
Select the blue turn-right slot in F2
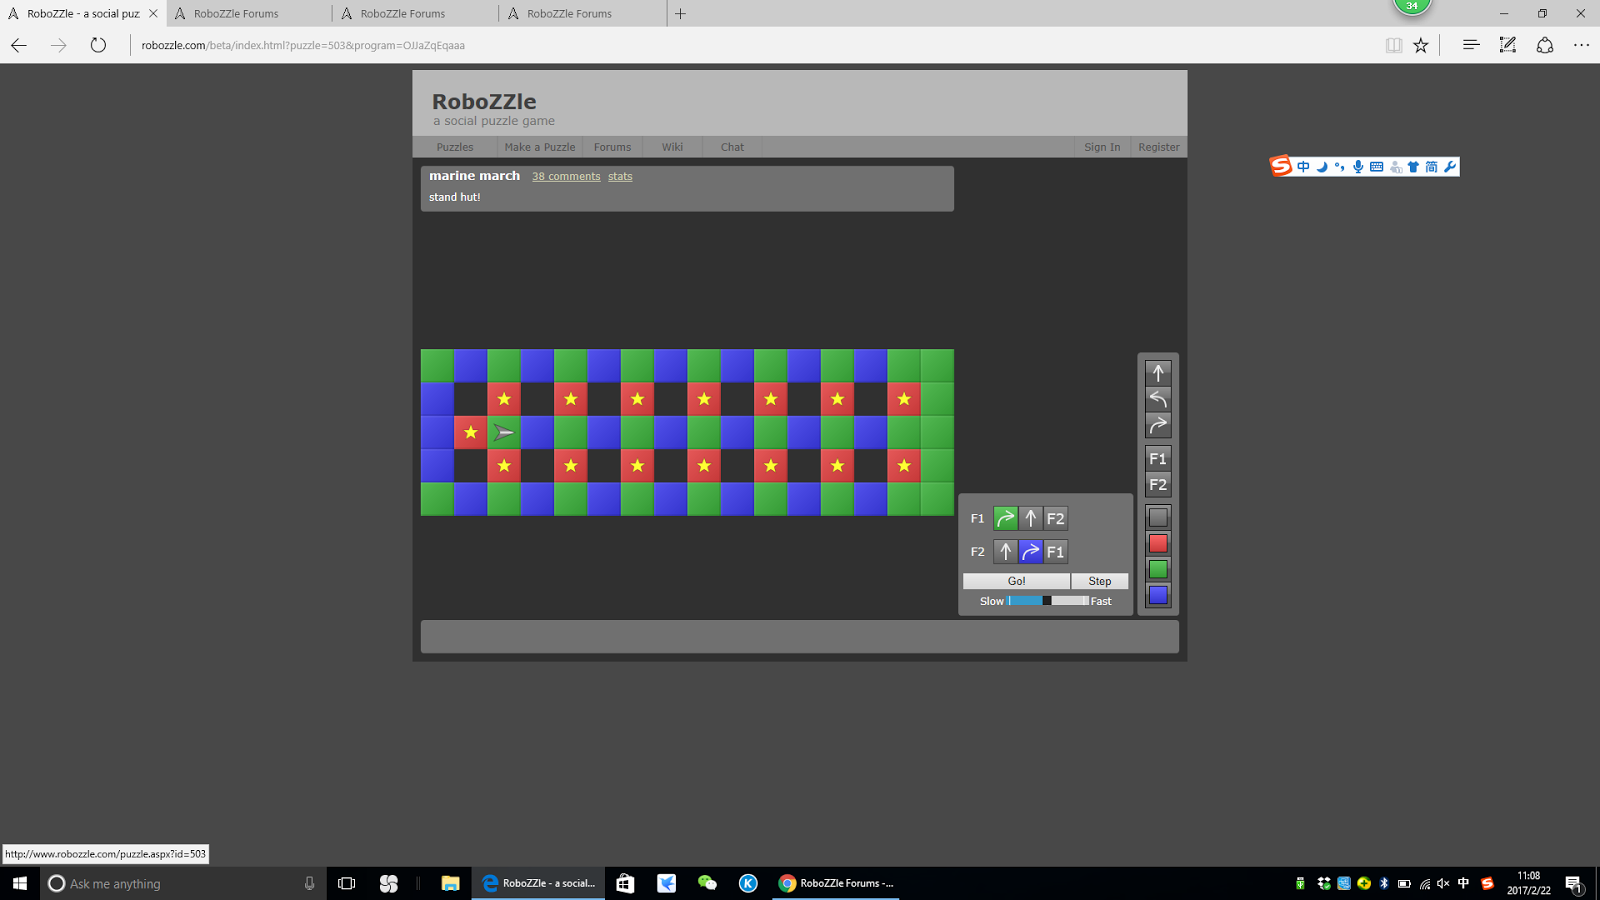[1031, 551]
